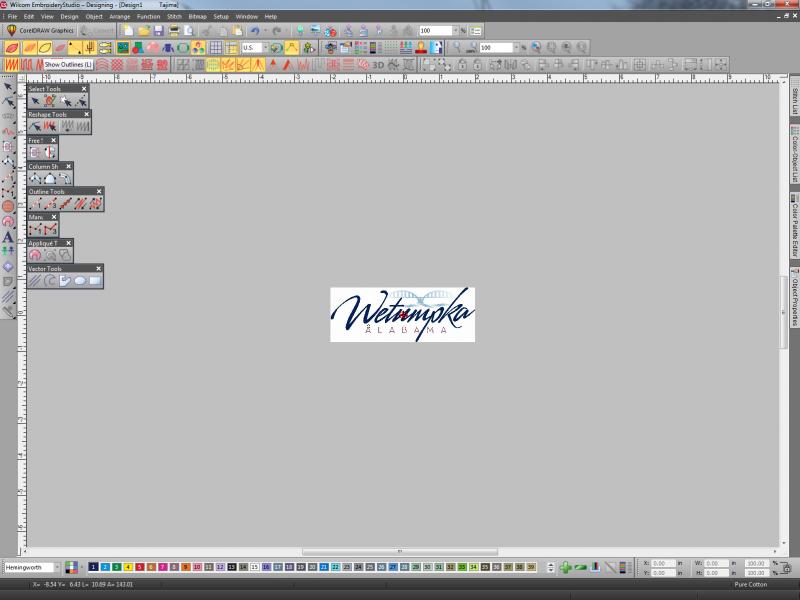Click the Wetumpka Alabama logo image
The width and height of the screenshot is (800, 600).
[x=403, y=314]
